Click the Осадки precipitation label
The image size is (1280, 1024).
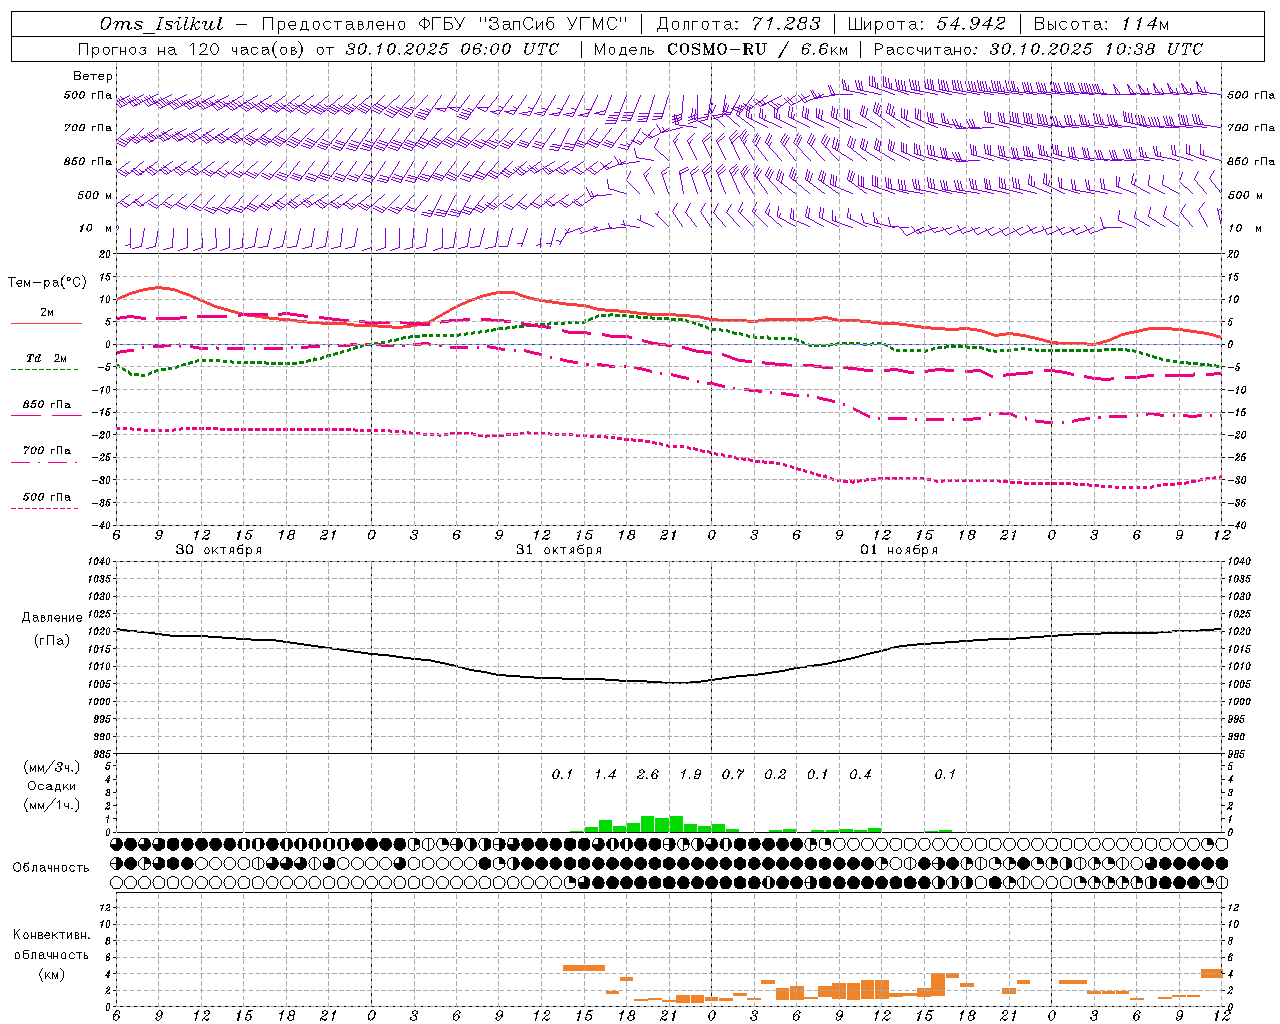[52, 786]
